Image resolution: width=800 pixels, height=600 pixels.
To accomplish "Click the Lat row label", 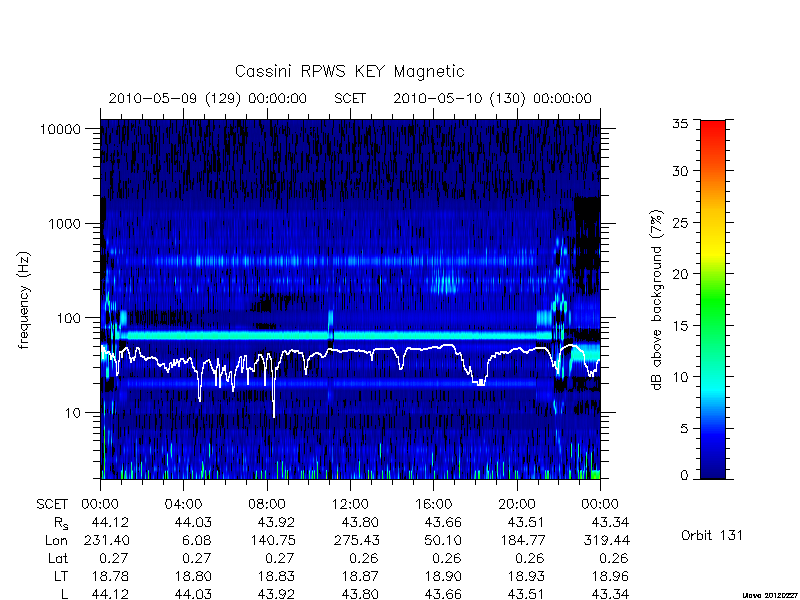I will click(58, 559).
